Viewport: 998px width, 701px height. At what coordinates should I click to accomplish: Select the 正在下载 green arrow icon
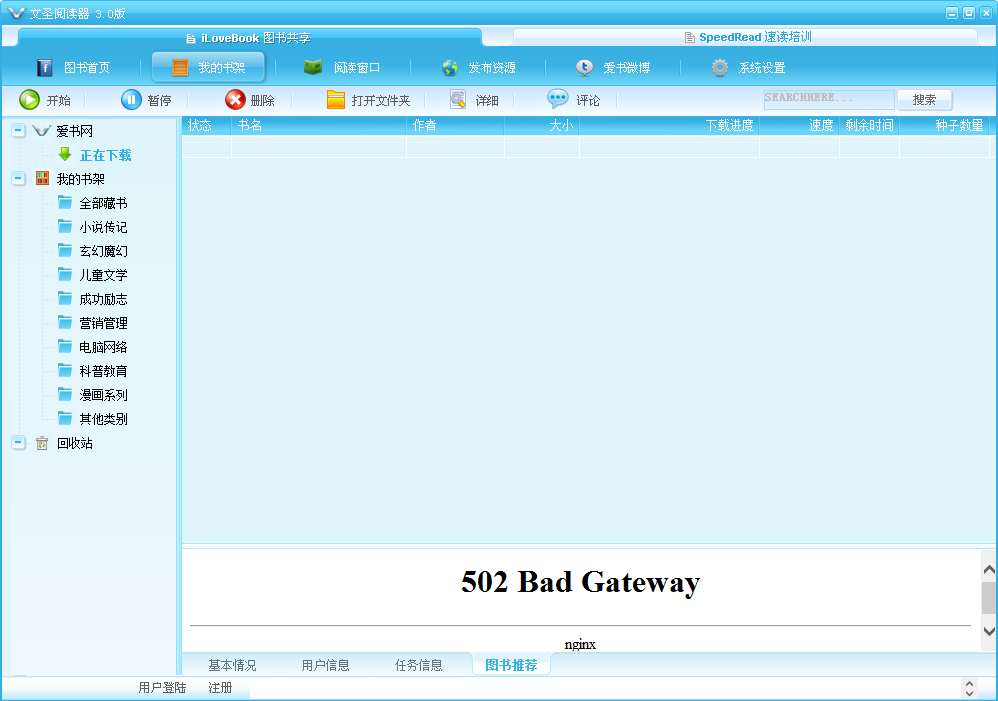pos(65,154)
